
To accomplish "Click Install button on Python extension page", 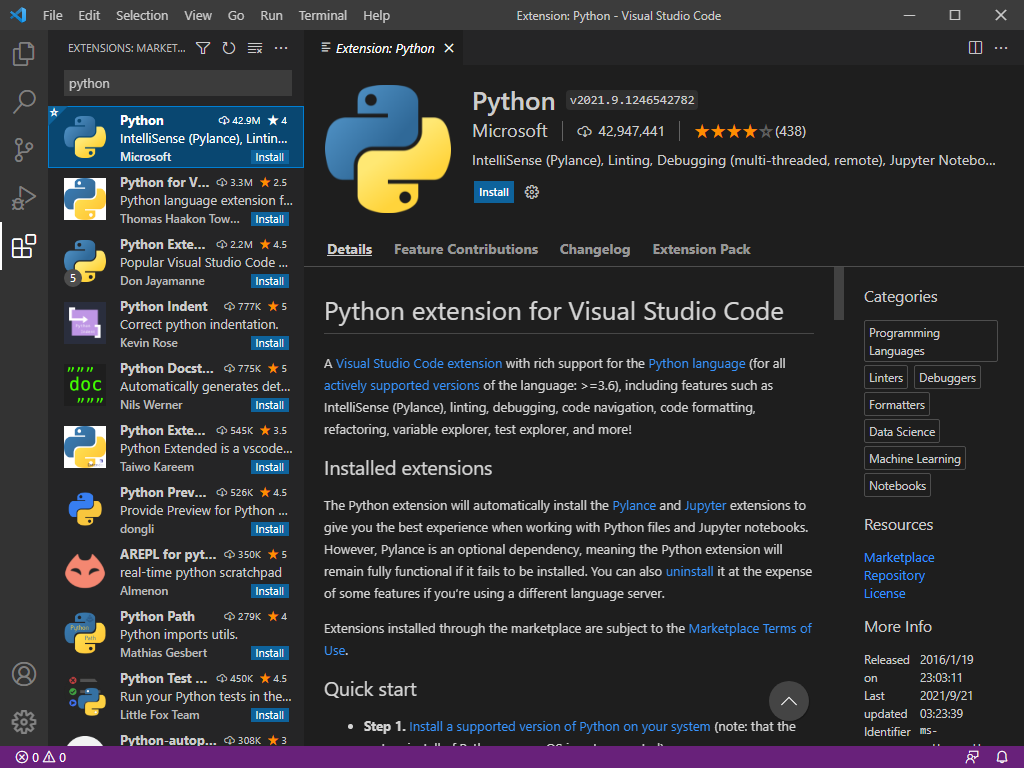I will pos(494,192).
